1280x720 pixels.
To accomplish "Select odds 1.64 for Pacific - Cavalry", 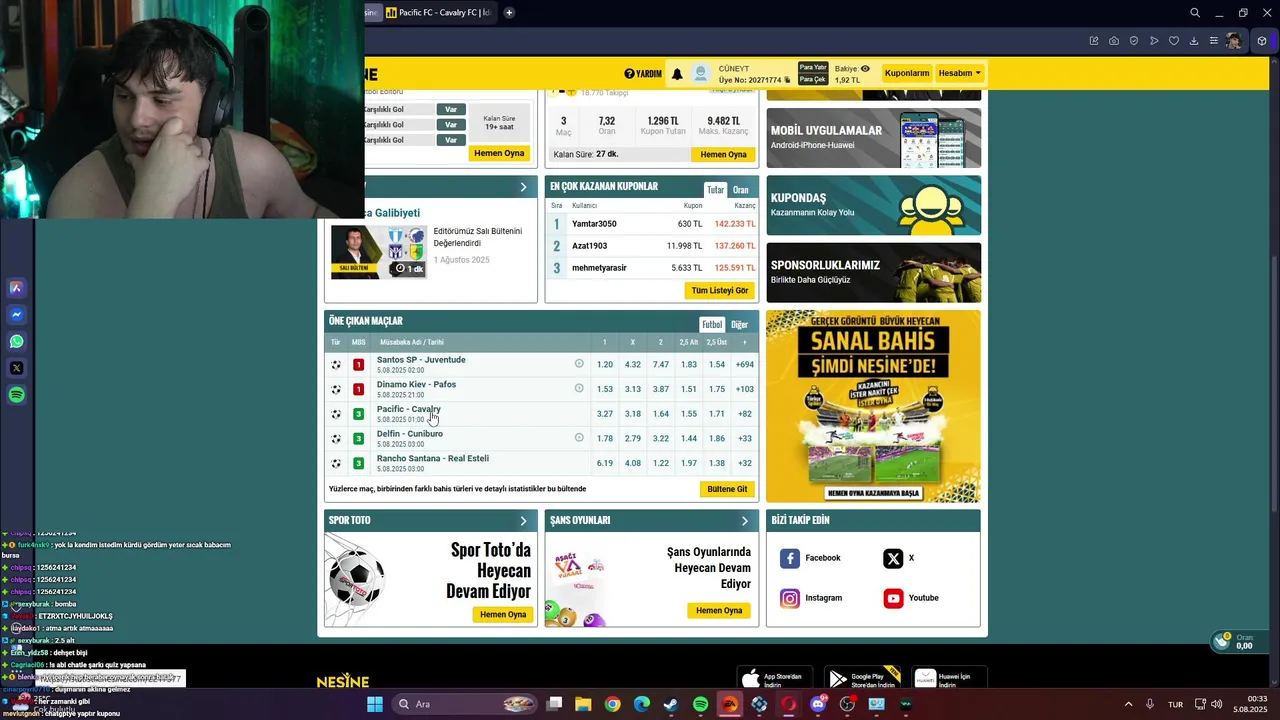I will 660,414.
